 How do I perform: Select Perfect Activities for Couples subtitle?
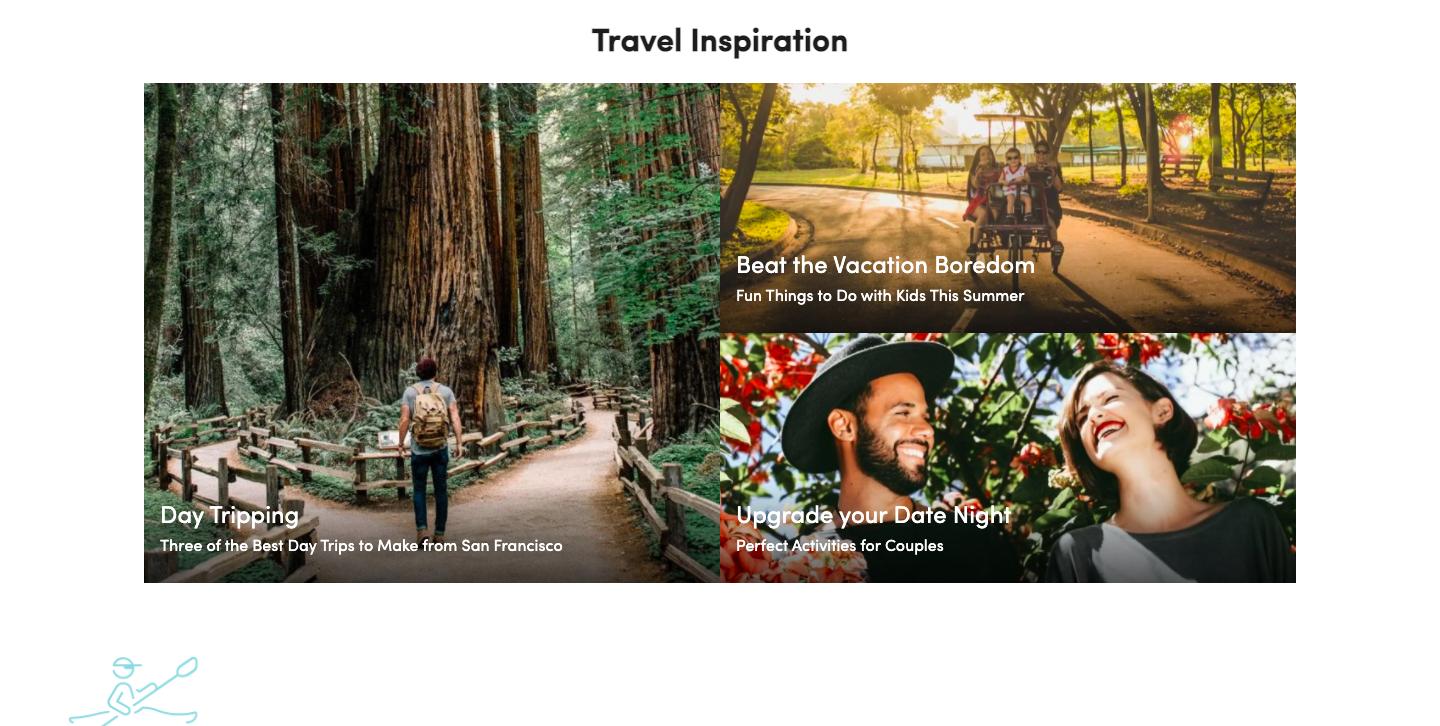pyautogui.click(x=840, y=546)
